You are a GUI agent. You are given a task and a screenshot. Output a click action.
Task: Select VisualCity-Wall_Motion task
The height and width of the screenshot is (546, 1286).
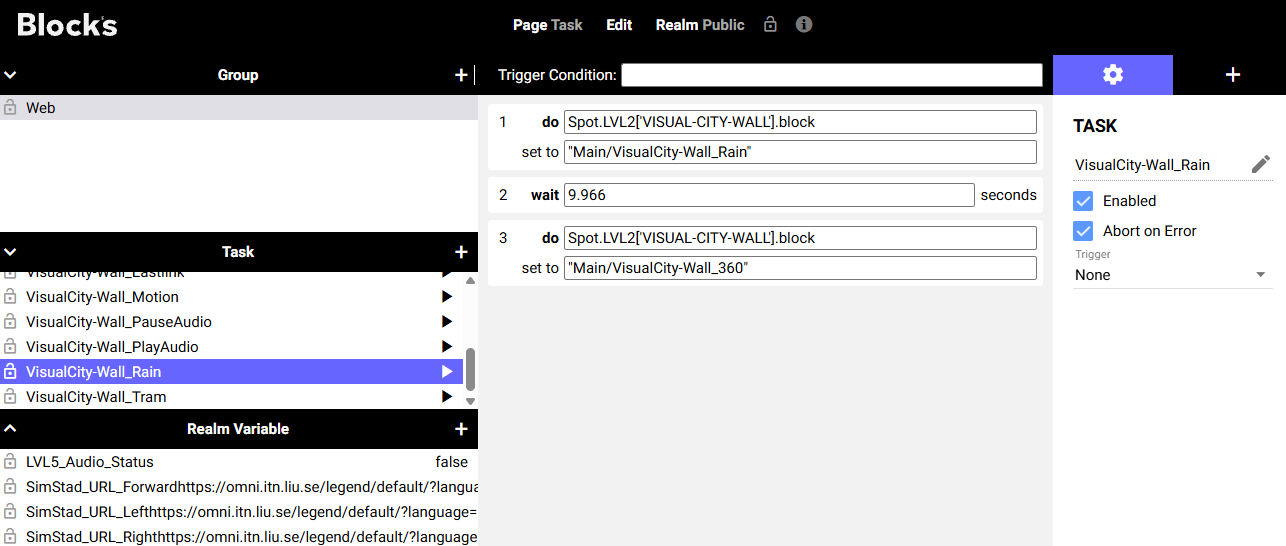pyautogui.click(x=231, y=297)
